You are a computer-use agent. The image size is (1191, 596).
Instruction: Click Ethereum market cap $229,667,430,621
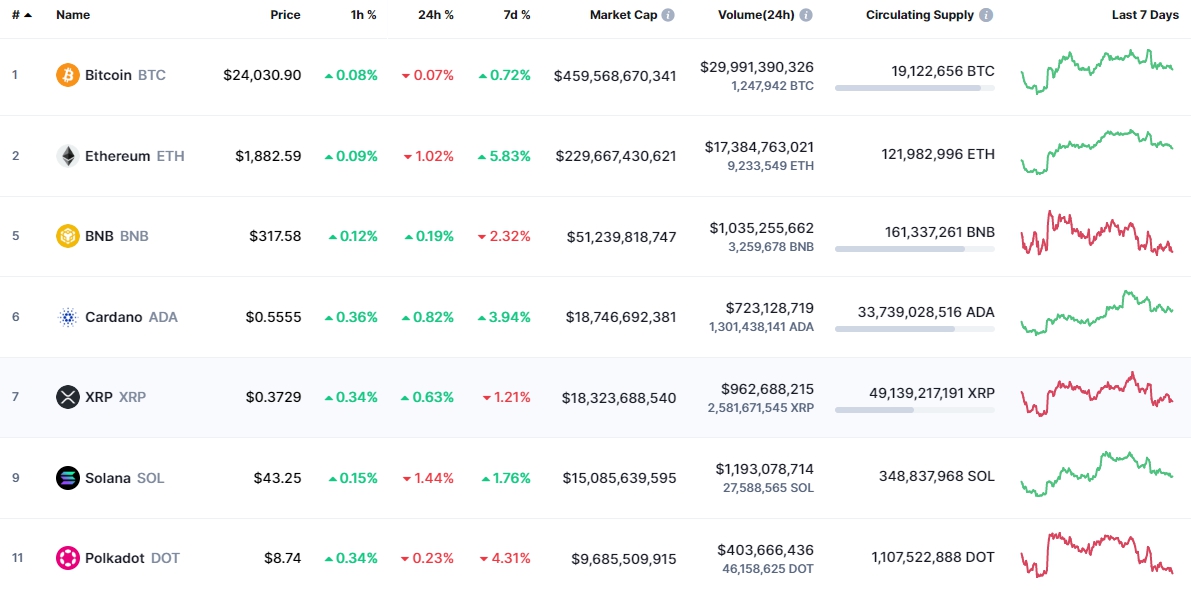coord(616,156)
